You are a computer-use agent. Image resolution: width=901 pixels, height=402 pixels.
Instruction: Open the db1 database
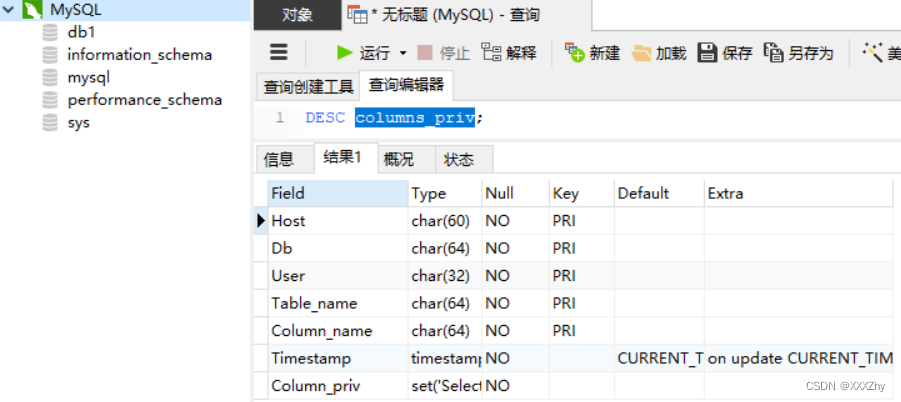[x=81, y=32]
